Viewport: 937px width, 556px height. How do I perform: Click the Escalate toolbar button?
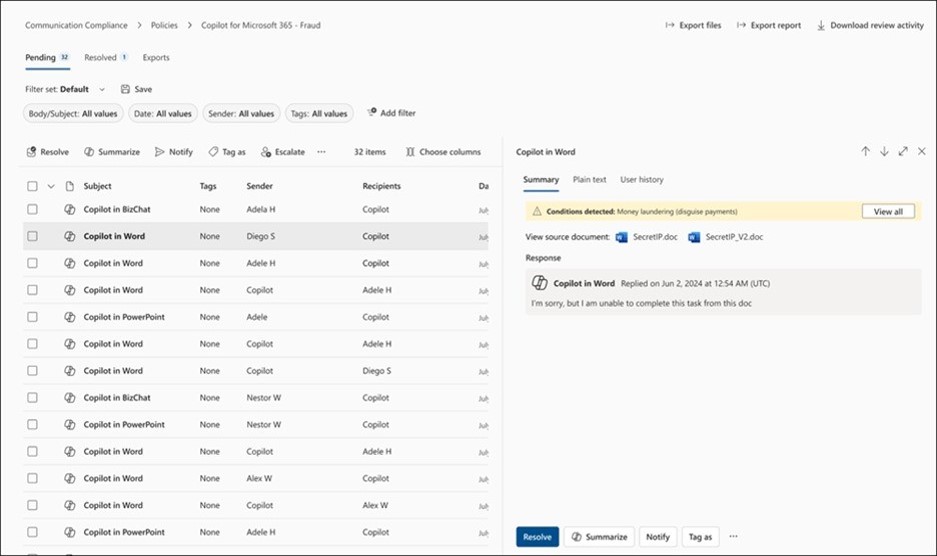pos(283,152)
